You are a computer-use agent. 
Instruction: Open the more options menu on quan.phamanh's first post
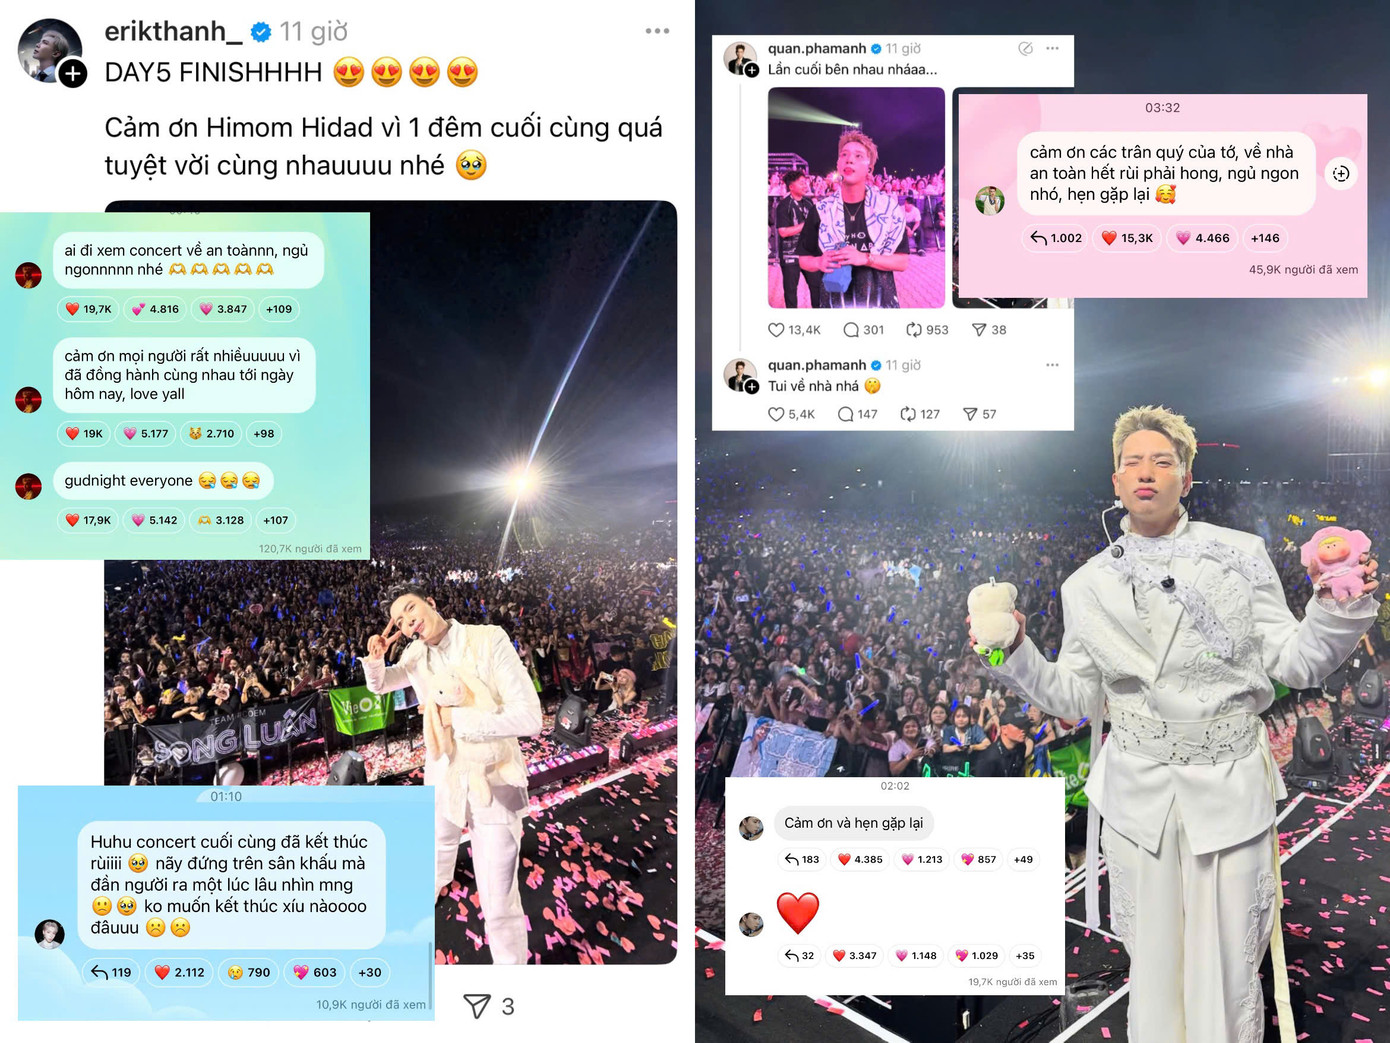pyautogui.click(x=1052, y=48)
